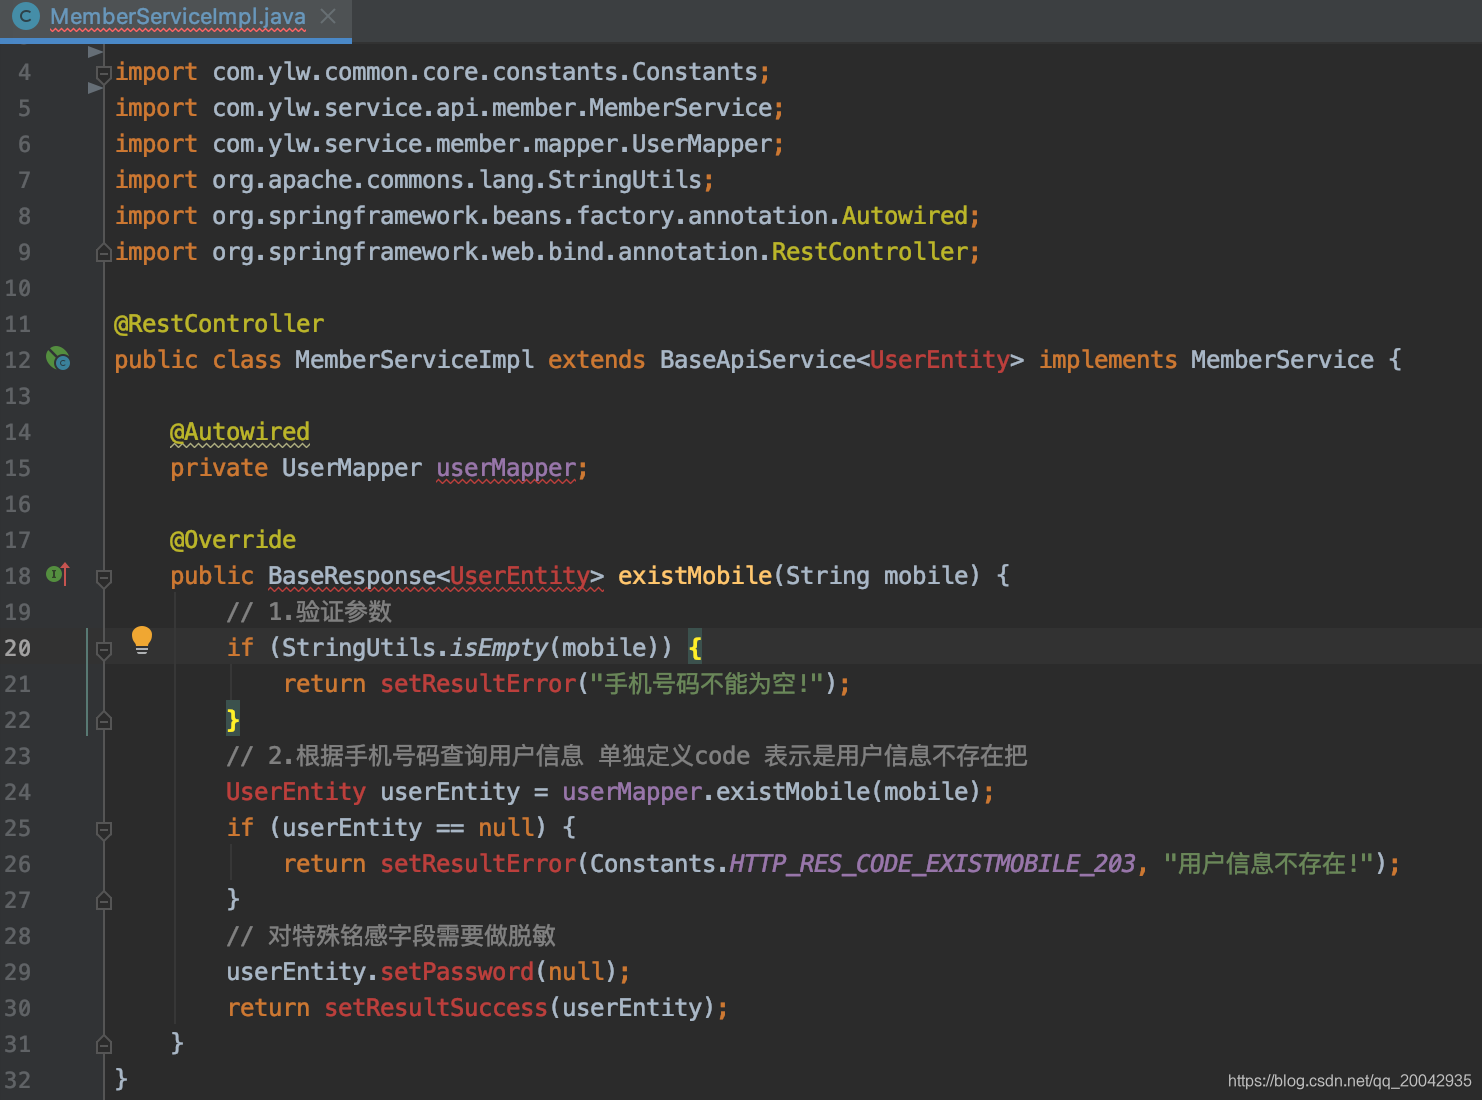Click UserMapper in the line 6 import

coord(702,144)
